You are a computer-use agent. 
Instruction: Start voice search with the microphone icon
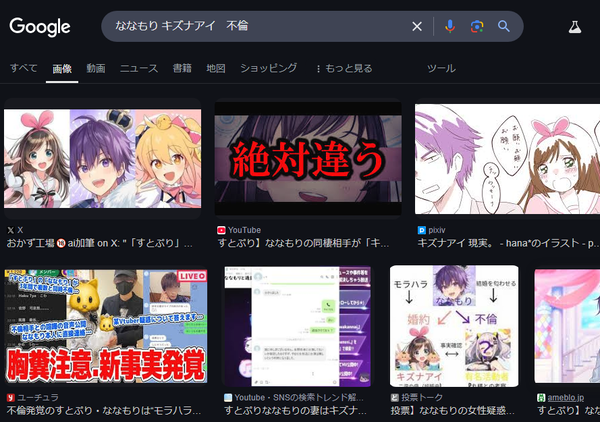click(x=450, y=26)
